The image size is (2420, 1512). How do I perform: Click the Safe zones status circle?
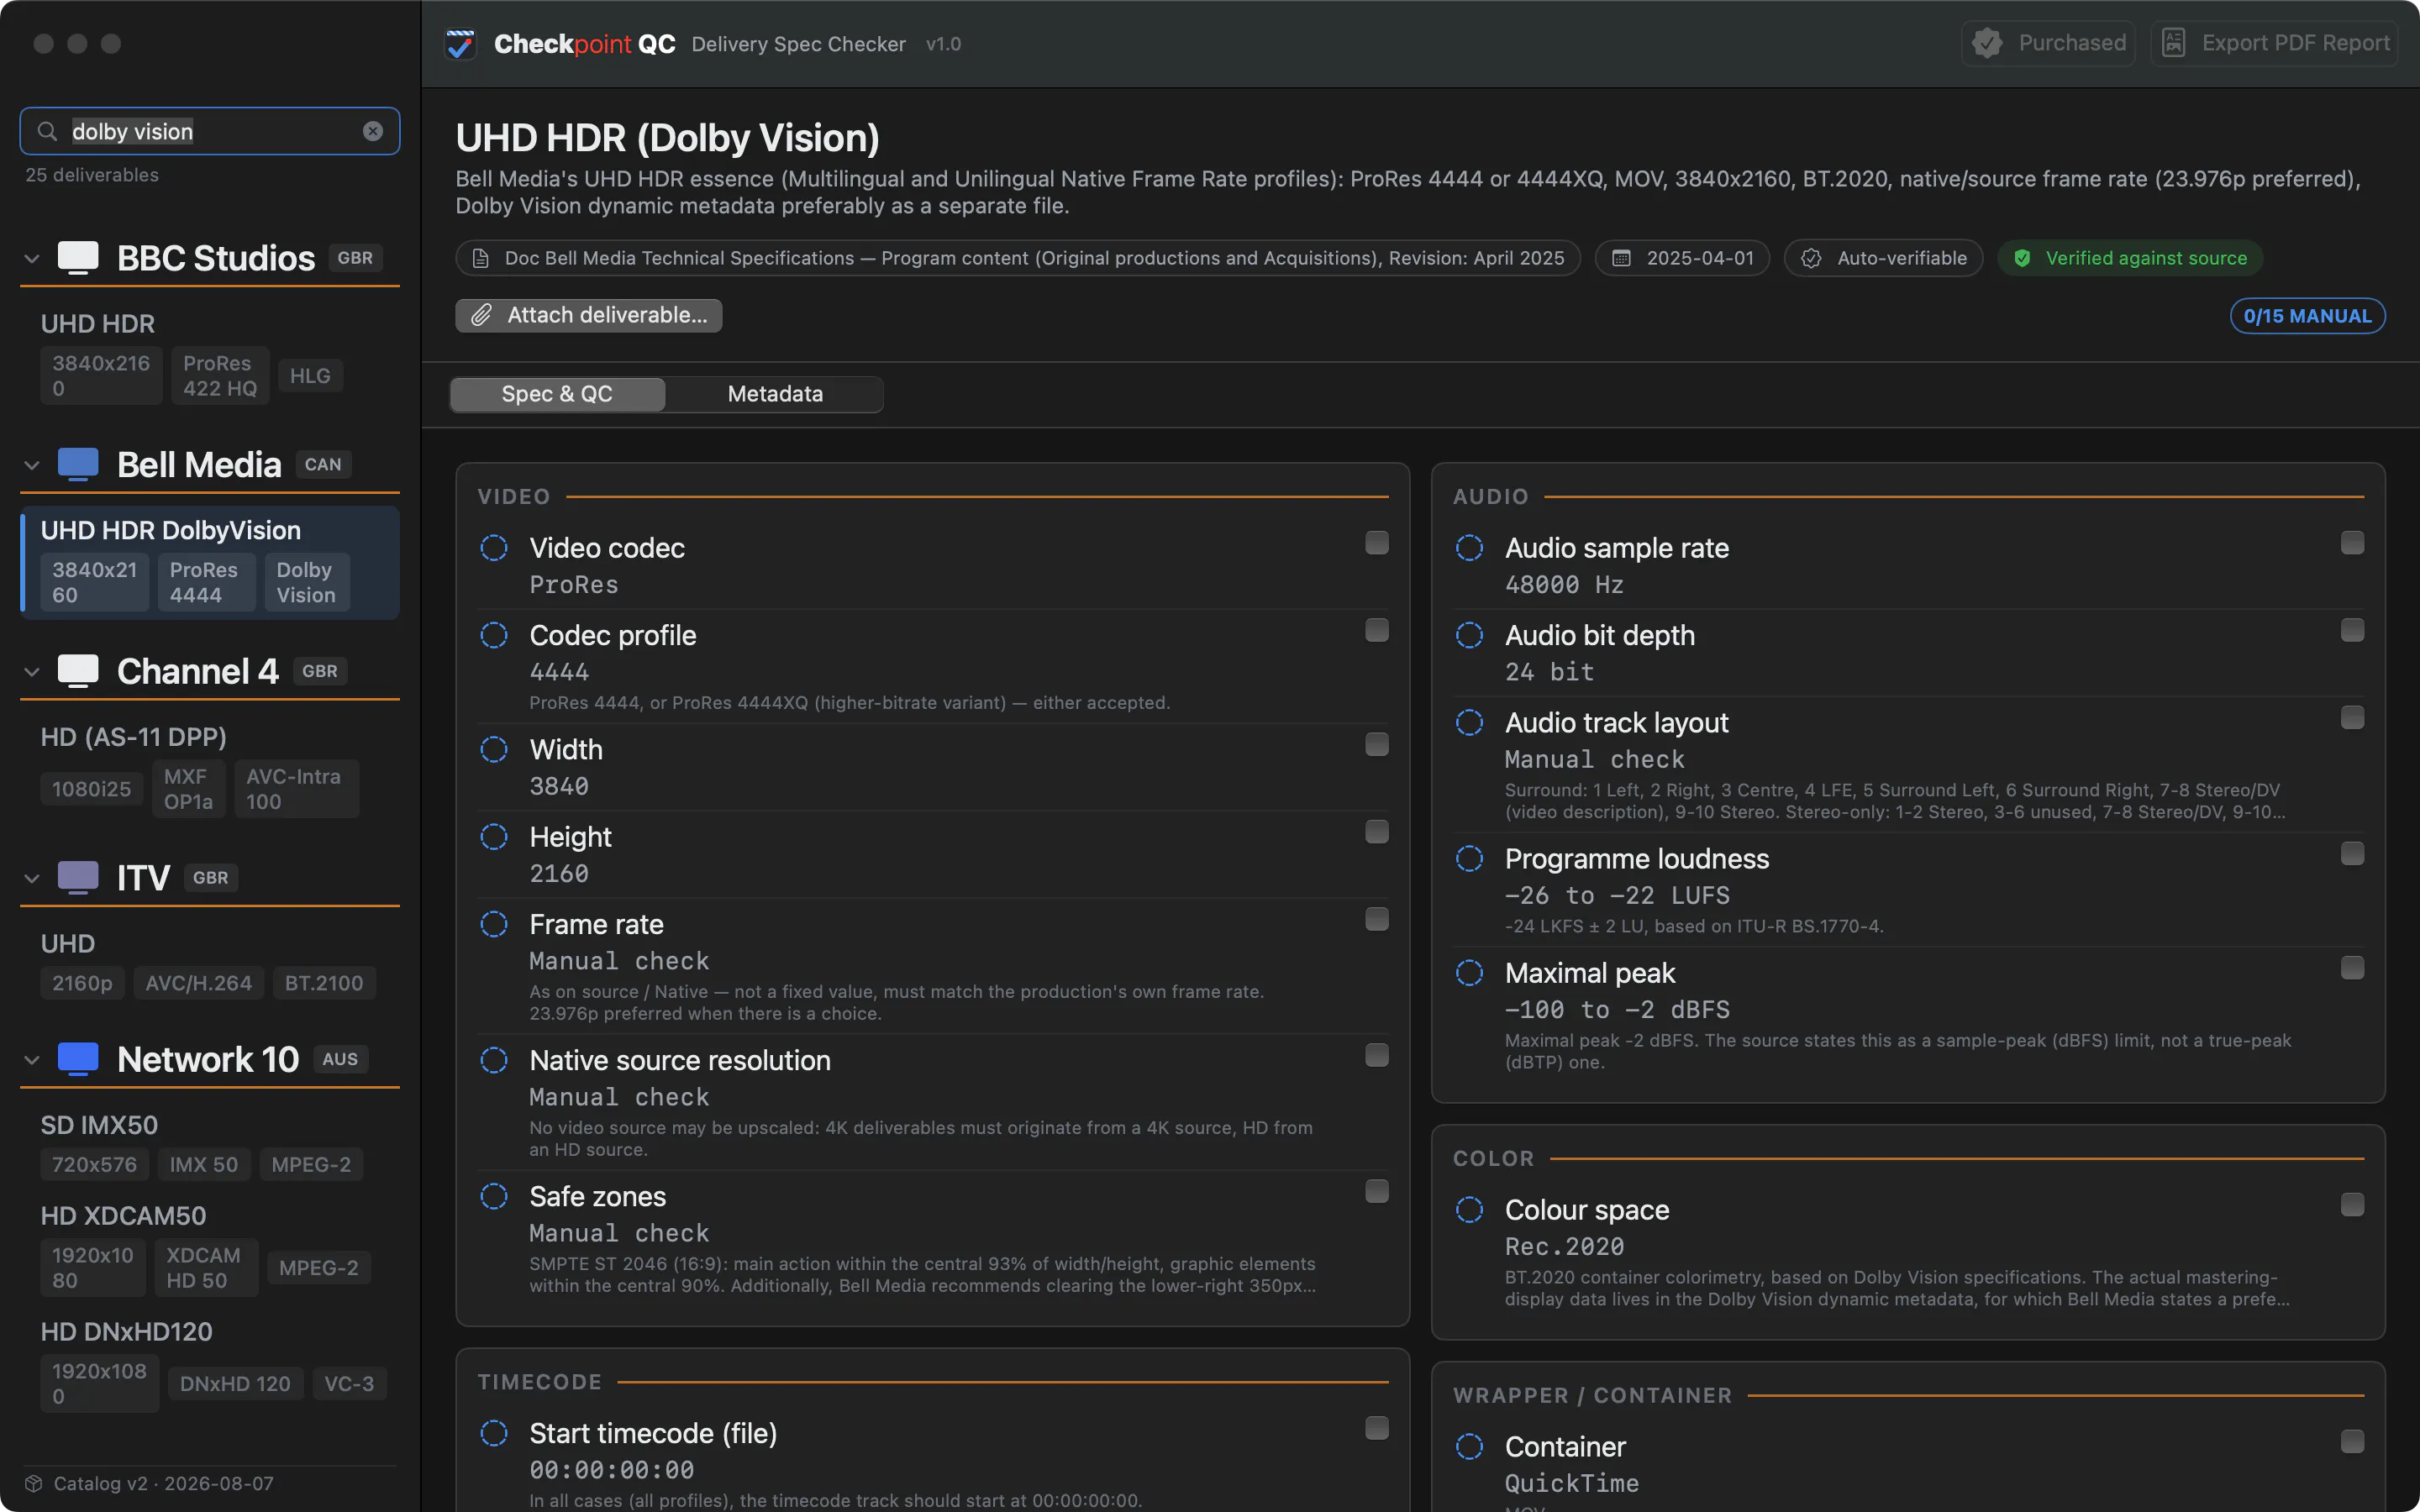[x=494, y=1196]
